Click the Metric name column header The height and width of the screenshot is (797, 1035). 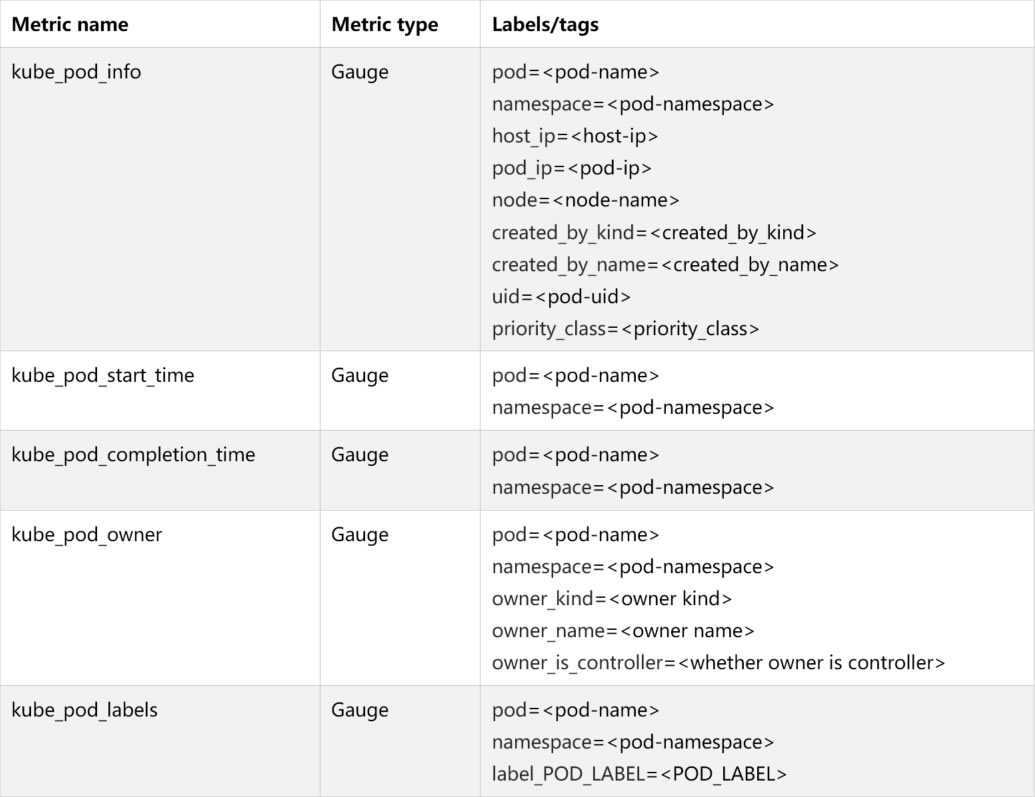tap(70, 24)
